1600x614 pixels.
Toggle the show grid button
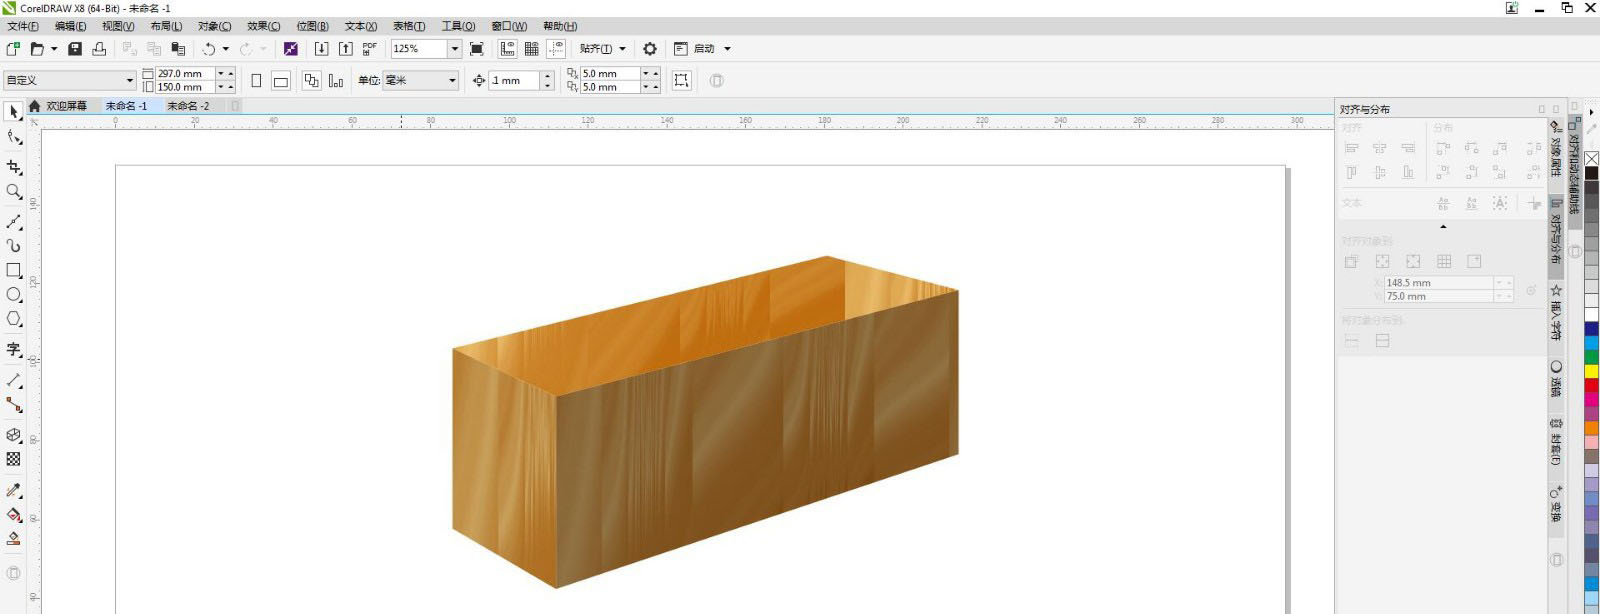click(532, 49)
